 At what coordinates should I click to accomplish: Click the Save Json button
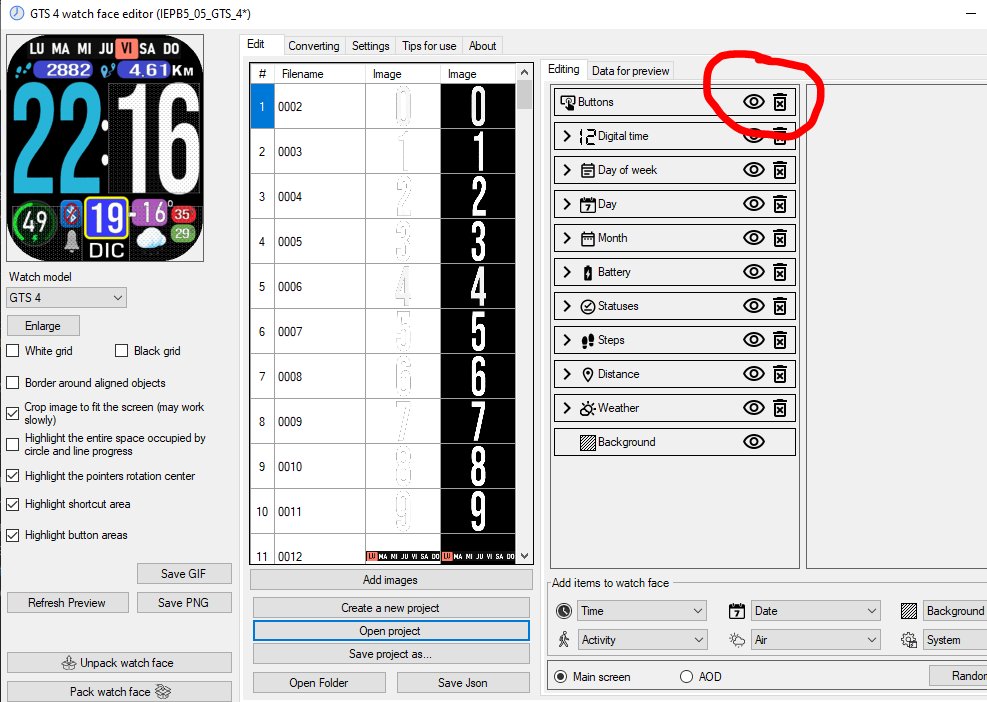click(463, 682)
